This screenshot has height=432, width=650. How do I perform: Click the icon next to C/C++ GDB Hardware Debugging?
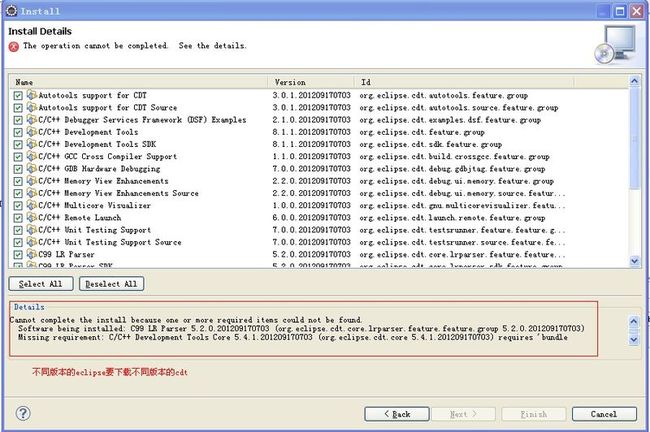32,168
